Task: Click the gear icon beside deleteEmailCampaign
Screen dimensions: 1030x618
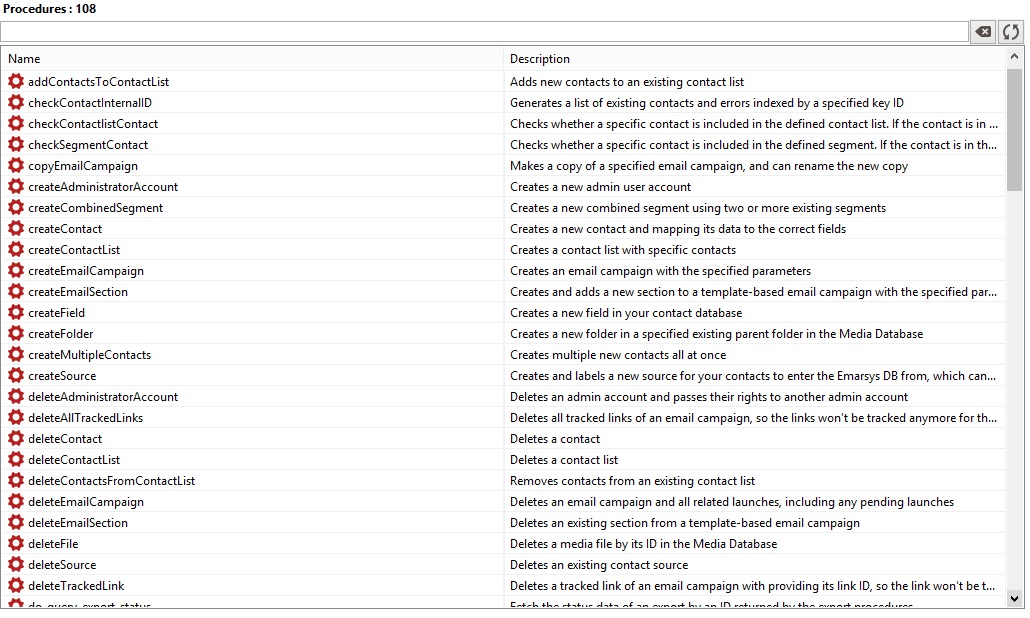Action: [x=16, y=502]
